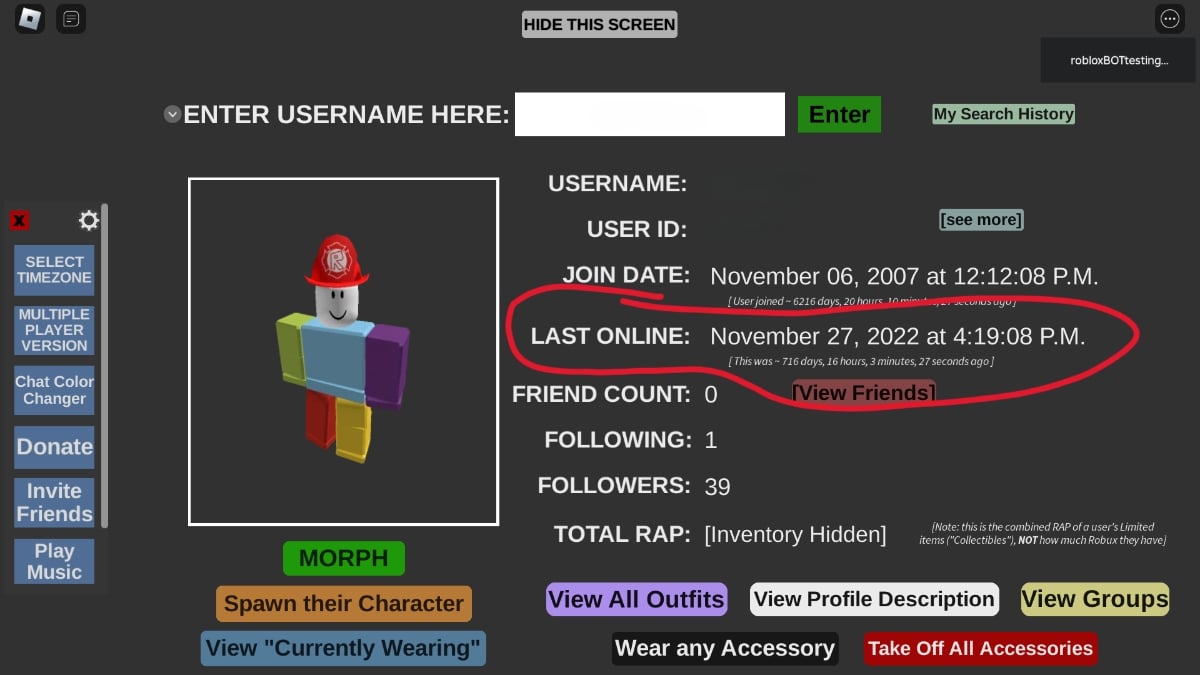Select Spawn their Character

coord(343,603)
